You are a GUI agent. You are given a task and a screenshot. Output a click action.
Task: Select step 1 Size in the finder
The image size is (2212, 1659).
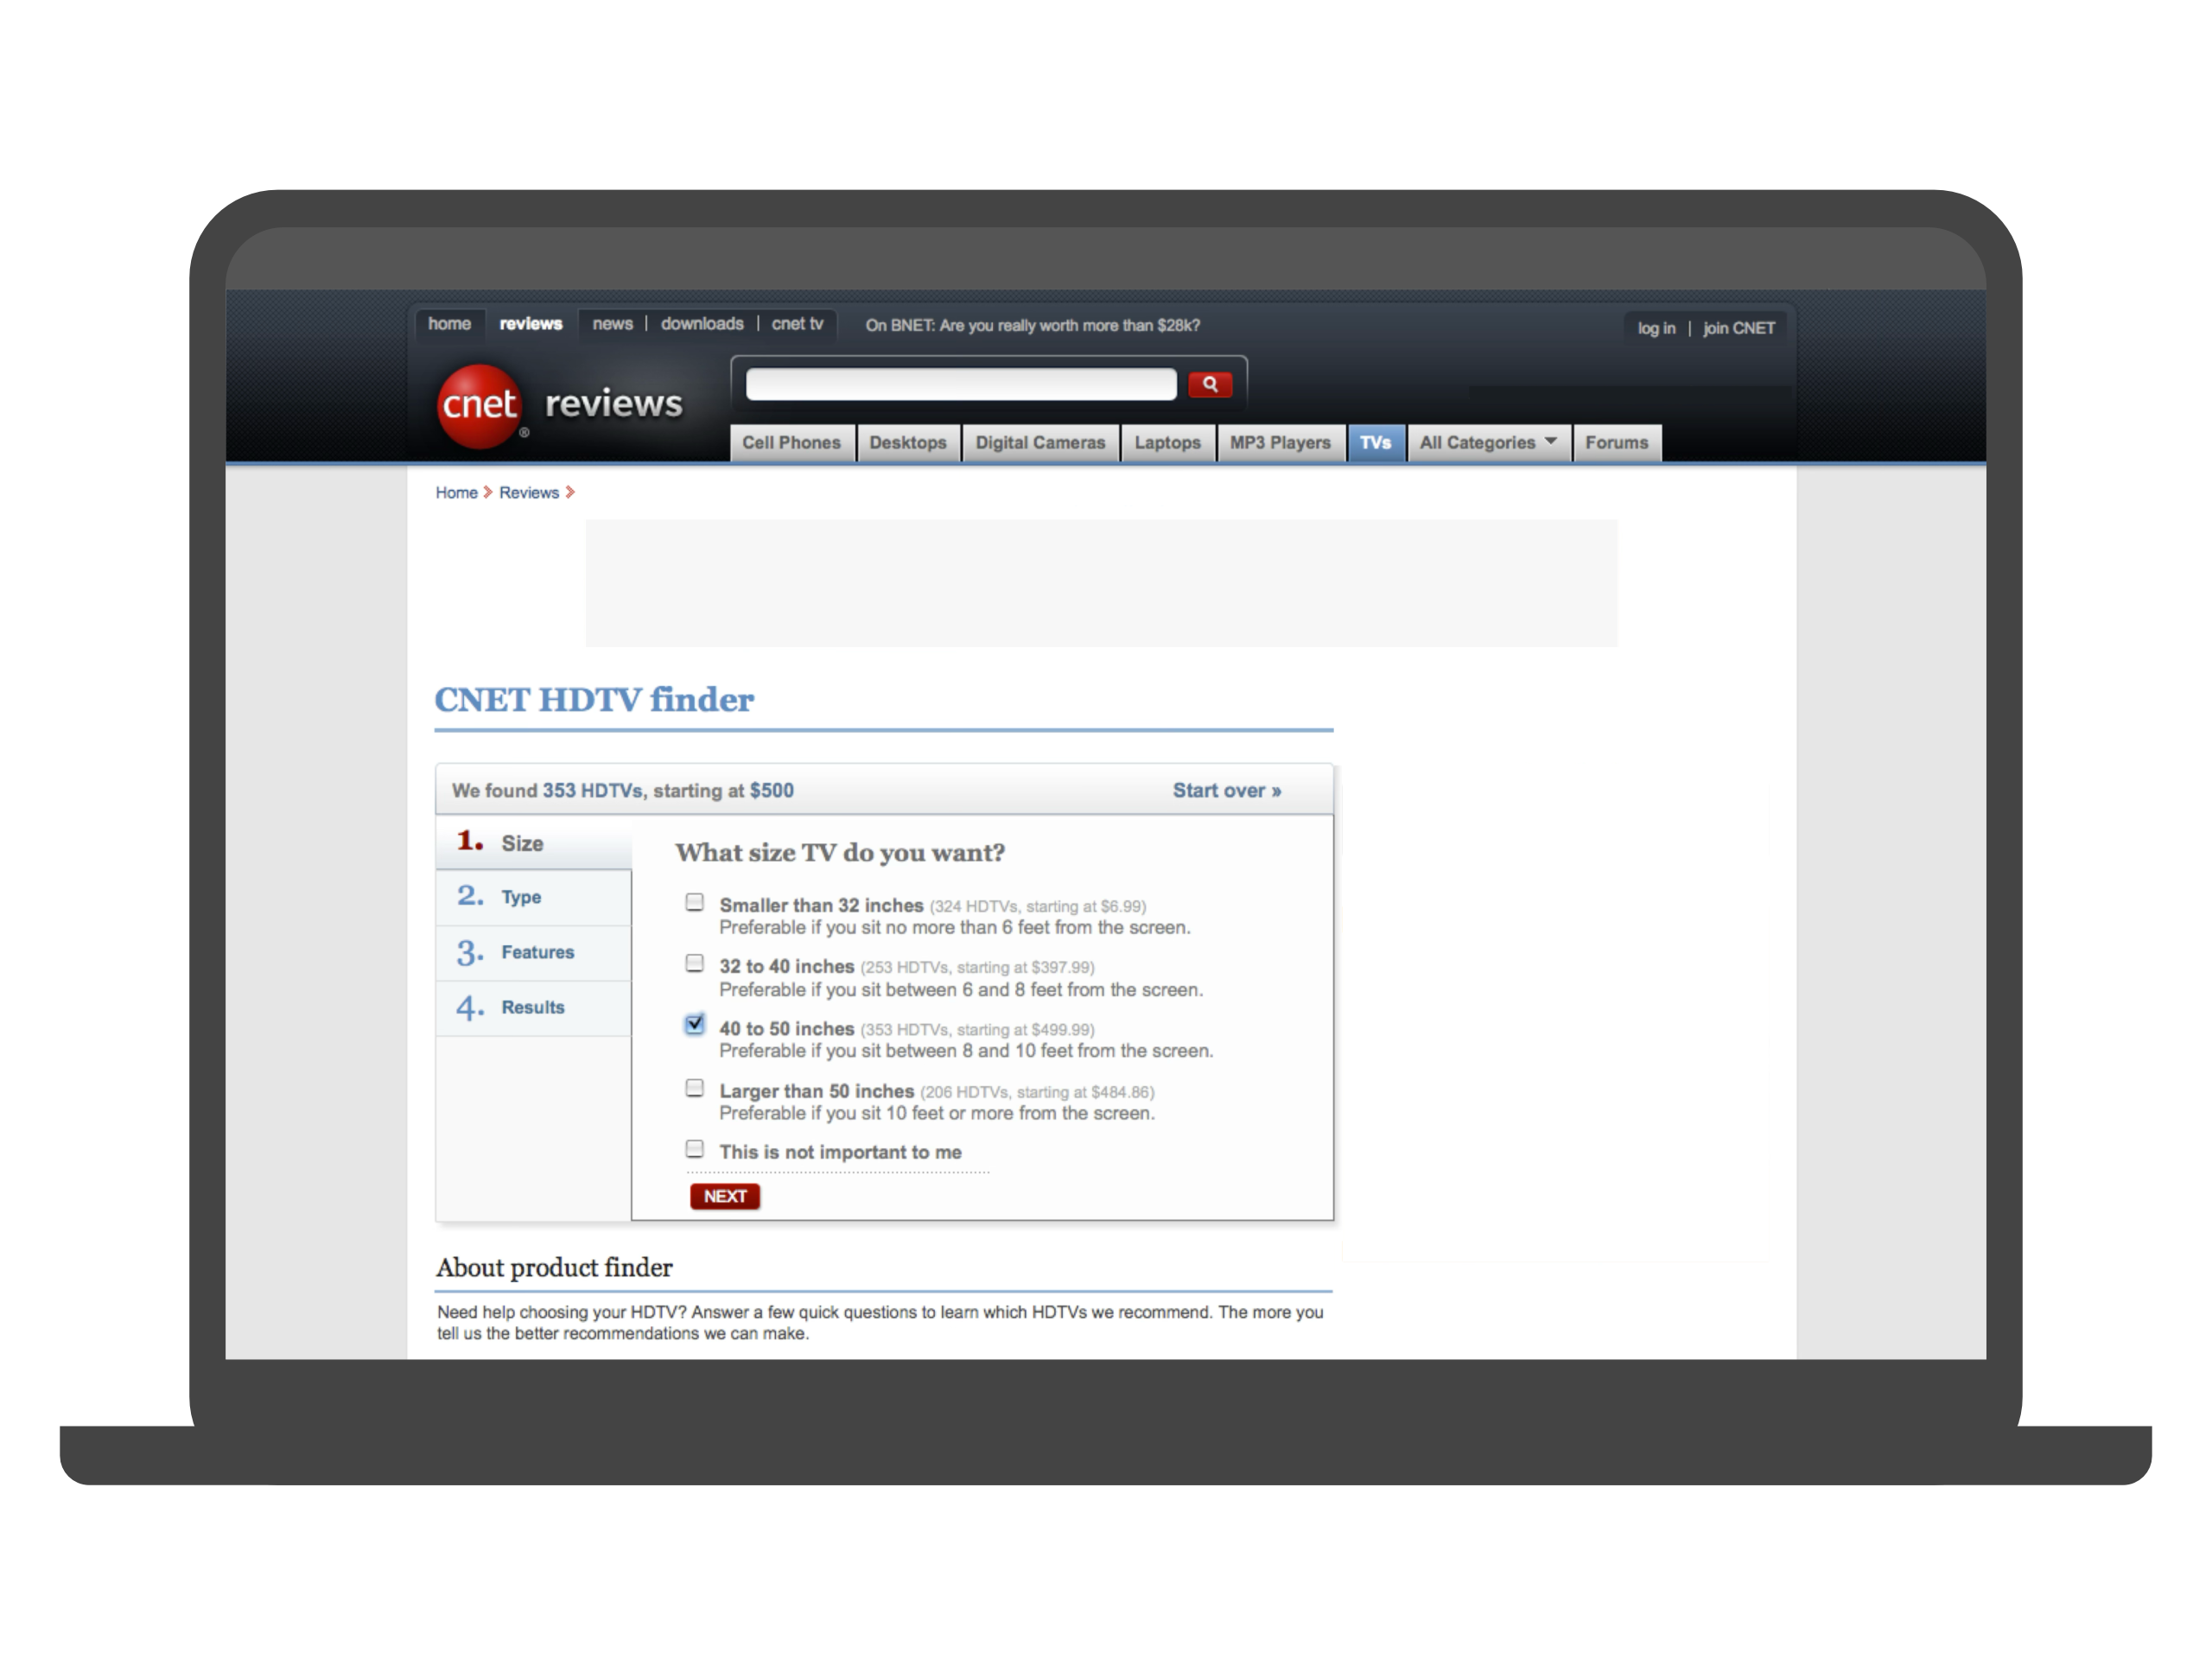tap(533, 843)
